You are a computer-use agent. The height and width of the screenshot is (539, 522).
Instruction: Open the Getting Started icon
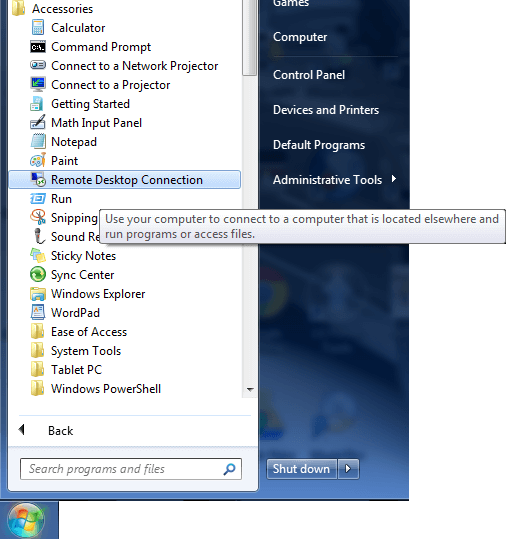click(x=37, y=104)
